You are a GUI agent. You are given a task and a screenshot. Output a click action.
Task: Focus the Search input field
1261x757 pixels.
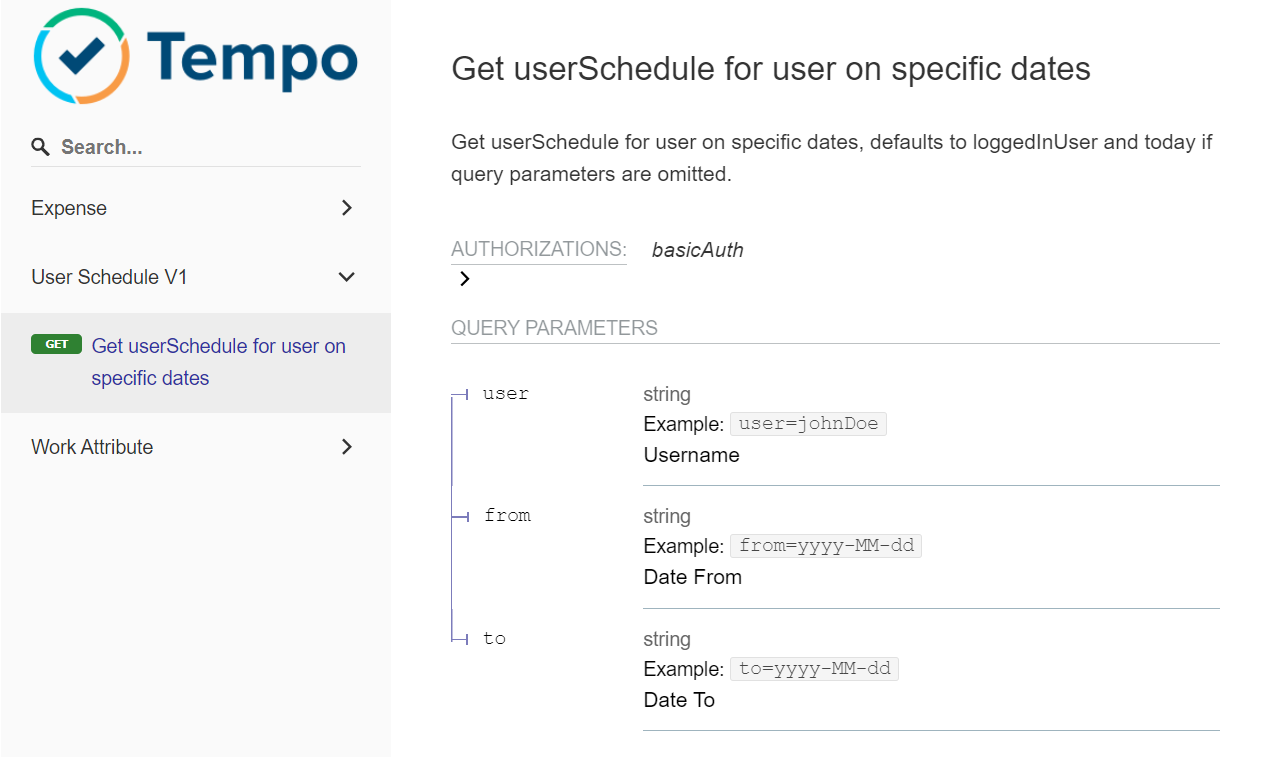pyautogui.click(x=200, y=148)
